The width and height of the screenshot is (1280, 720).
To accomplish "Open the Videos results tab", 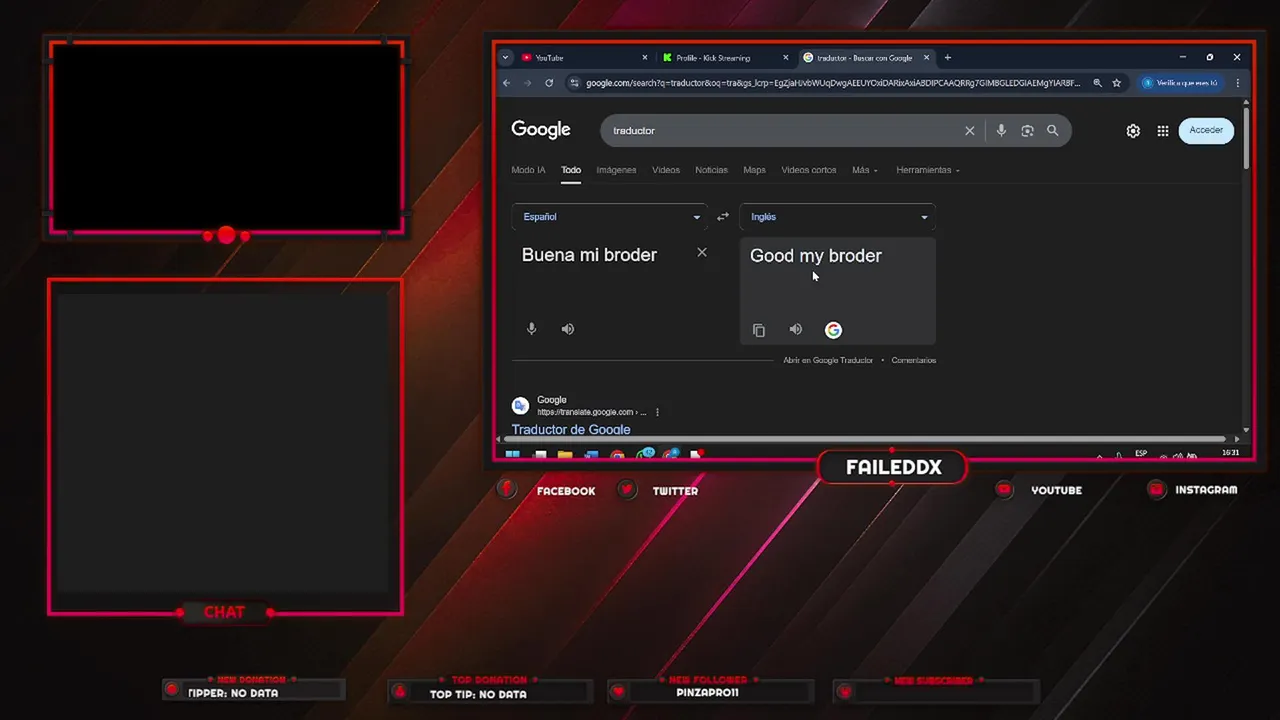I will 666,170.
